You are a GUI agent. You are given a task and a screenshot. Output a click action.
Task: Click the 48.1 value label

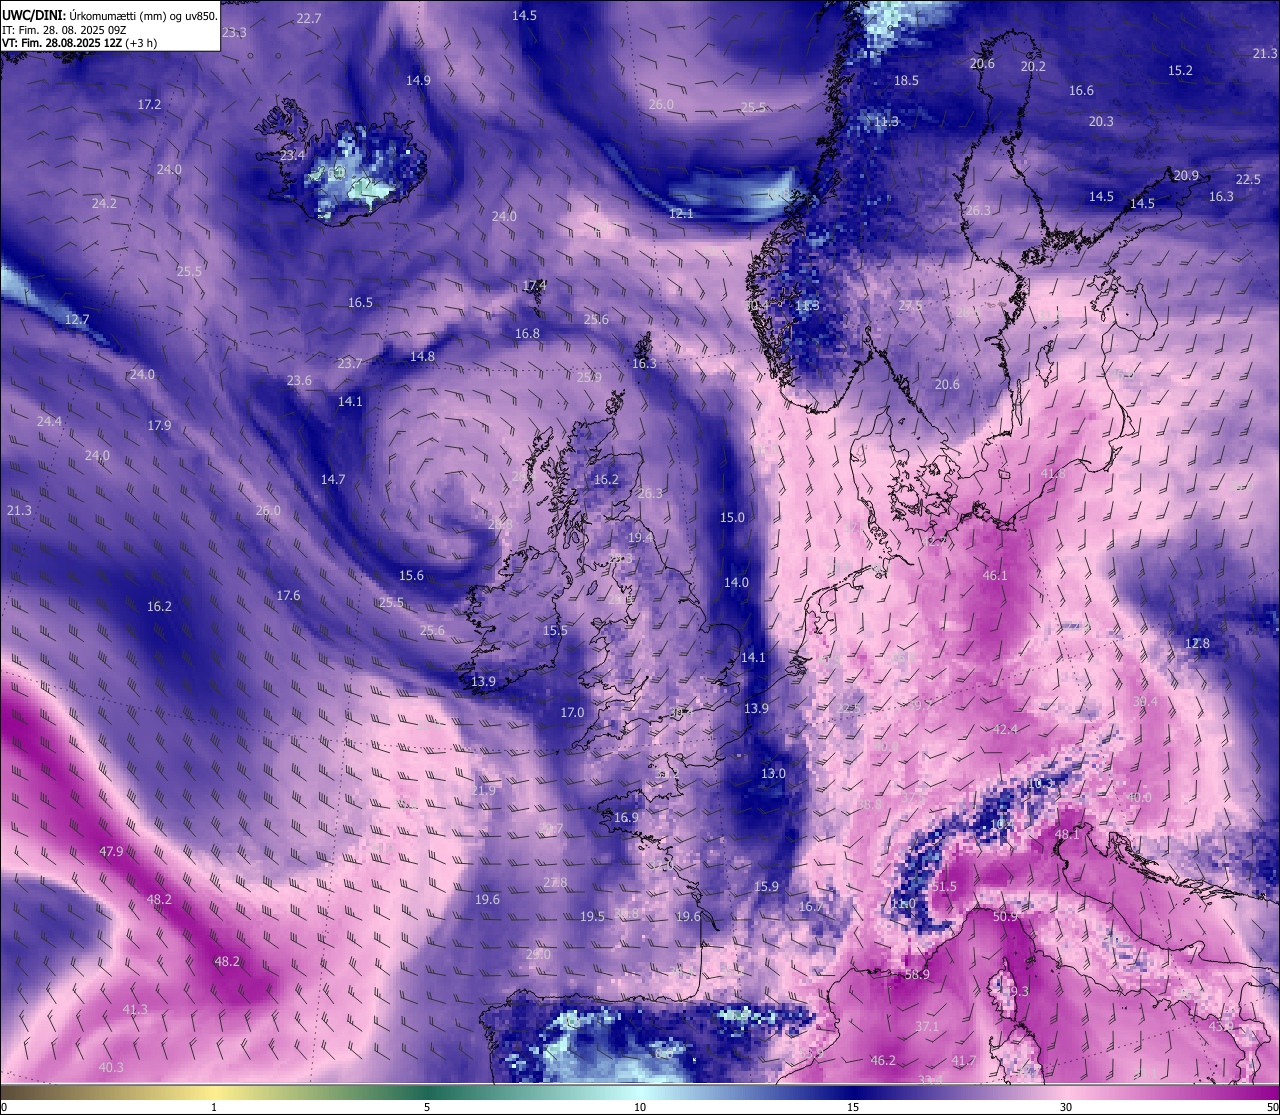coord(1067,835)
